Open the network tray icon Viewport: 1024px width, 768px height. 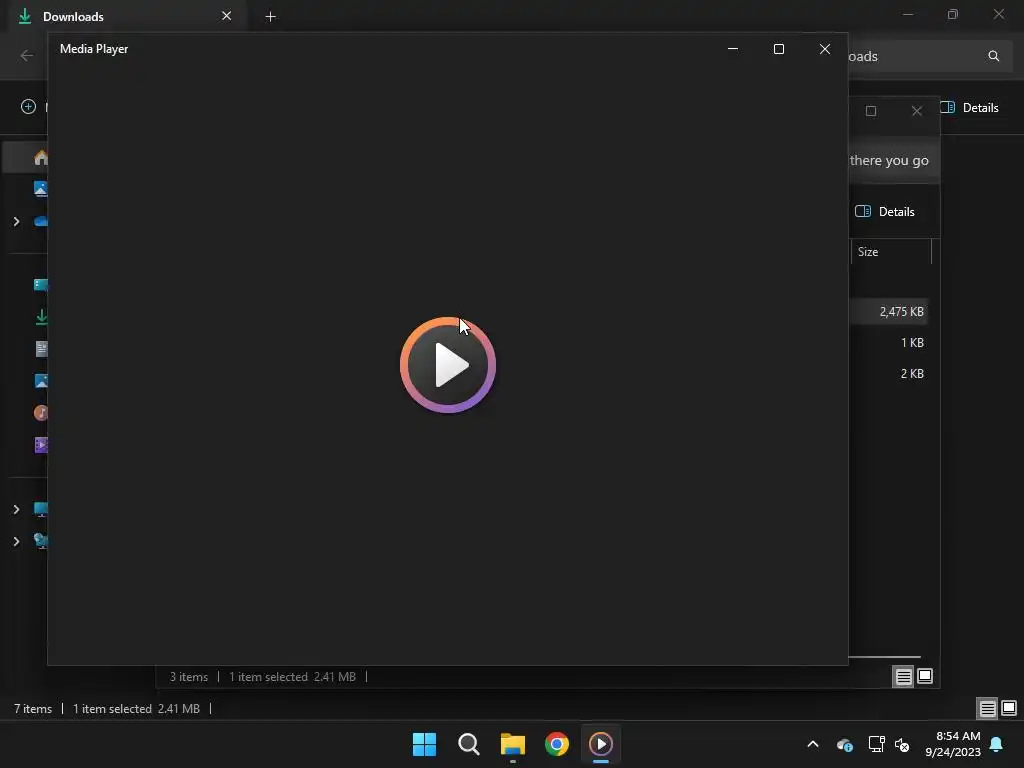click(x=876, y=744)
